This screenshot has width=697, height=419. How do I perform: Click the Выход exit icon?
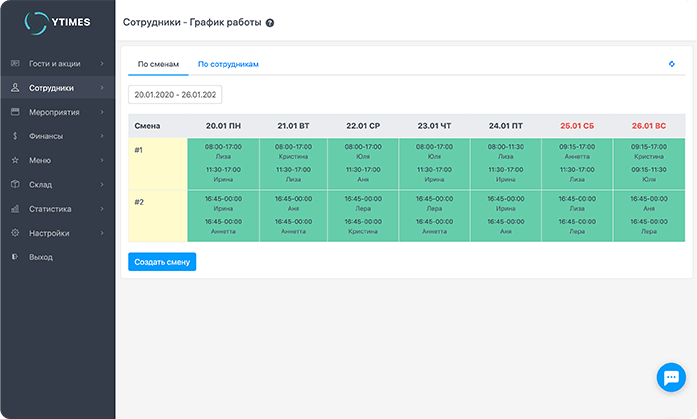point(15,257)
